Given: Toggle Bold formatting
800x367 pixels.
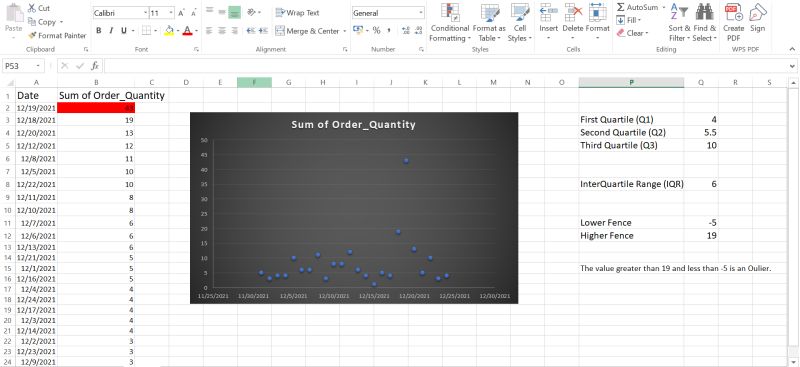Looking at the screenshot, I should click(x=98, y=31).
